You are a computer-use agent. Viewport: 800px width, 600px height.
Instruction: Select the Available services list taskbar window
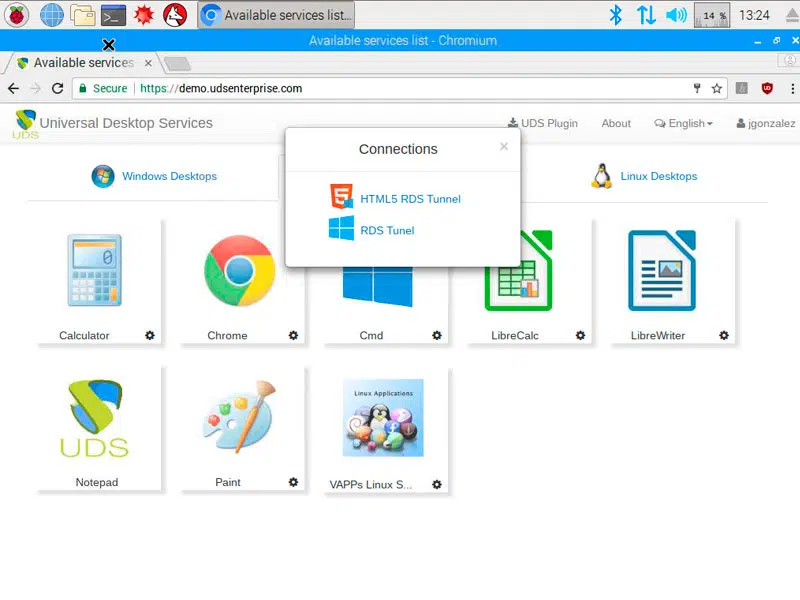click(276, 15)
